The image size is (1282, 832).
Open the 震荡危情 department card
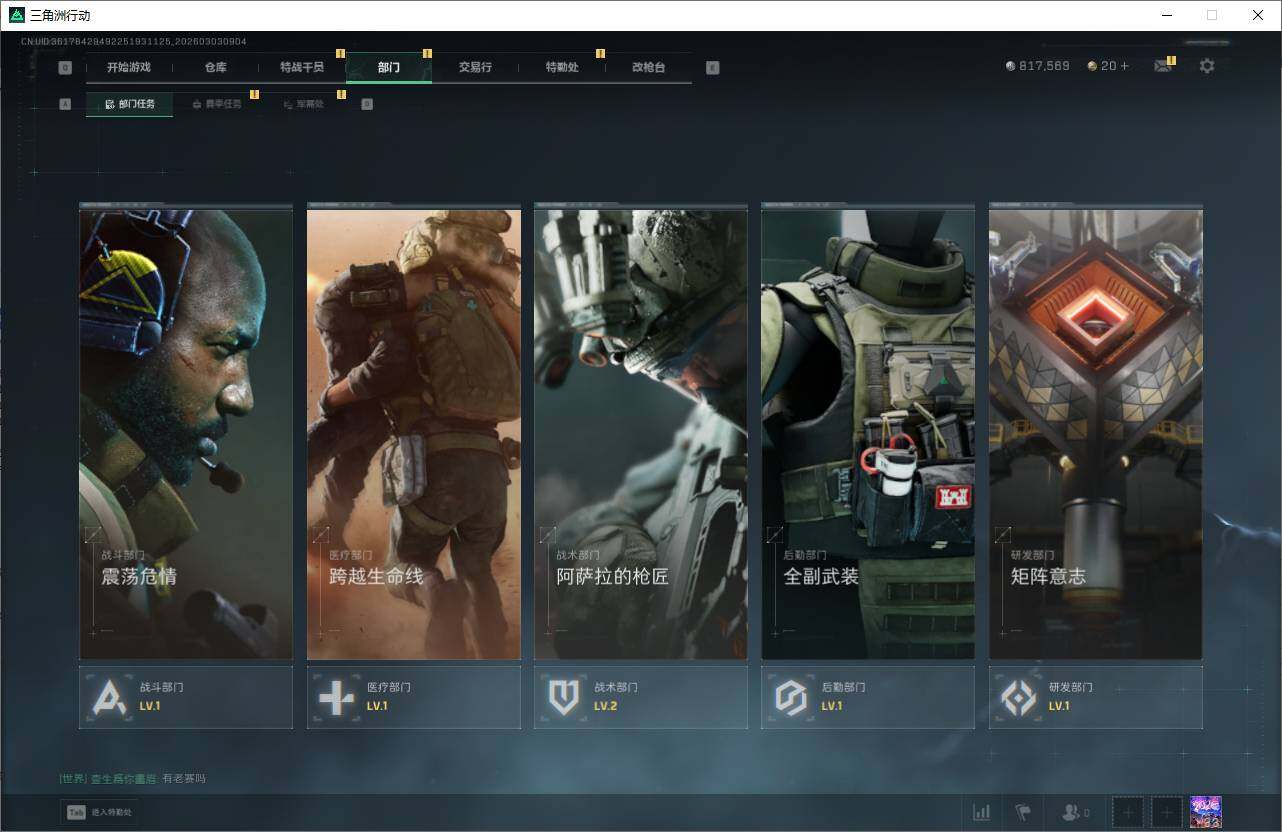(186, 434)
